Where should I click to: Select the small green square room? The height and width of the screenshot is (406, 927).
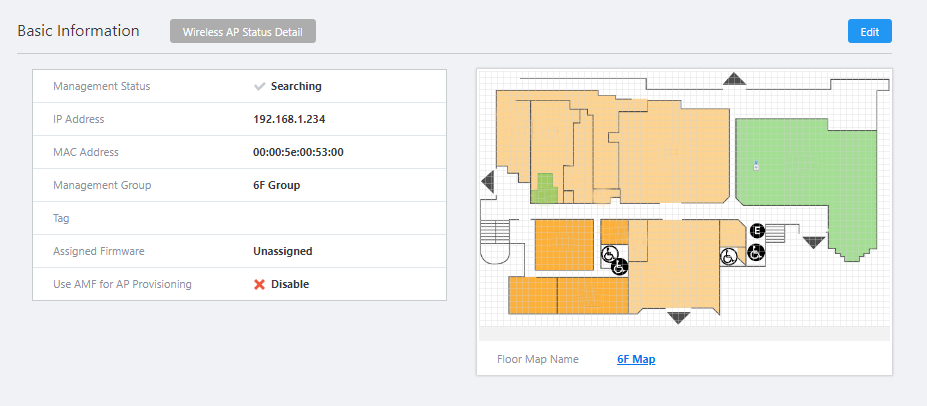click(543, 188)
